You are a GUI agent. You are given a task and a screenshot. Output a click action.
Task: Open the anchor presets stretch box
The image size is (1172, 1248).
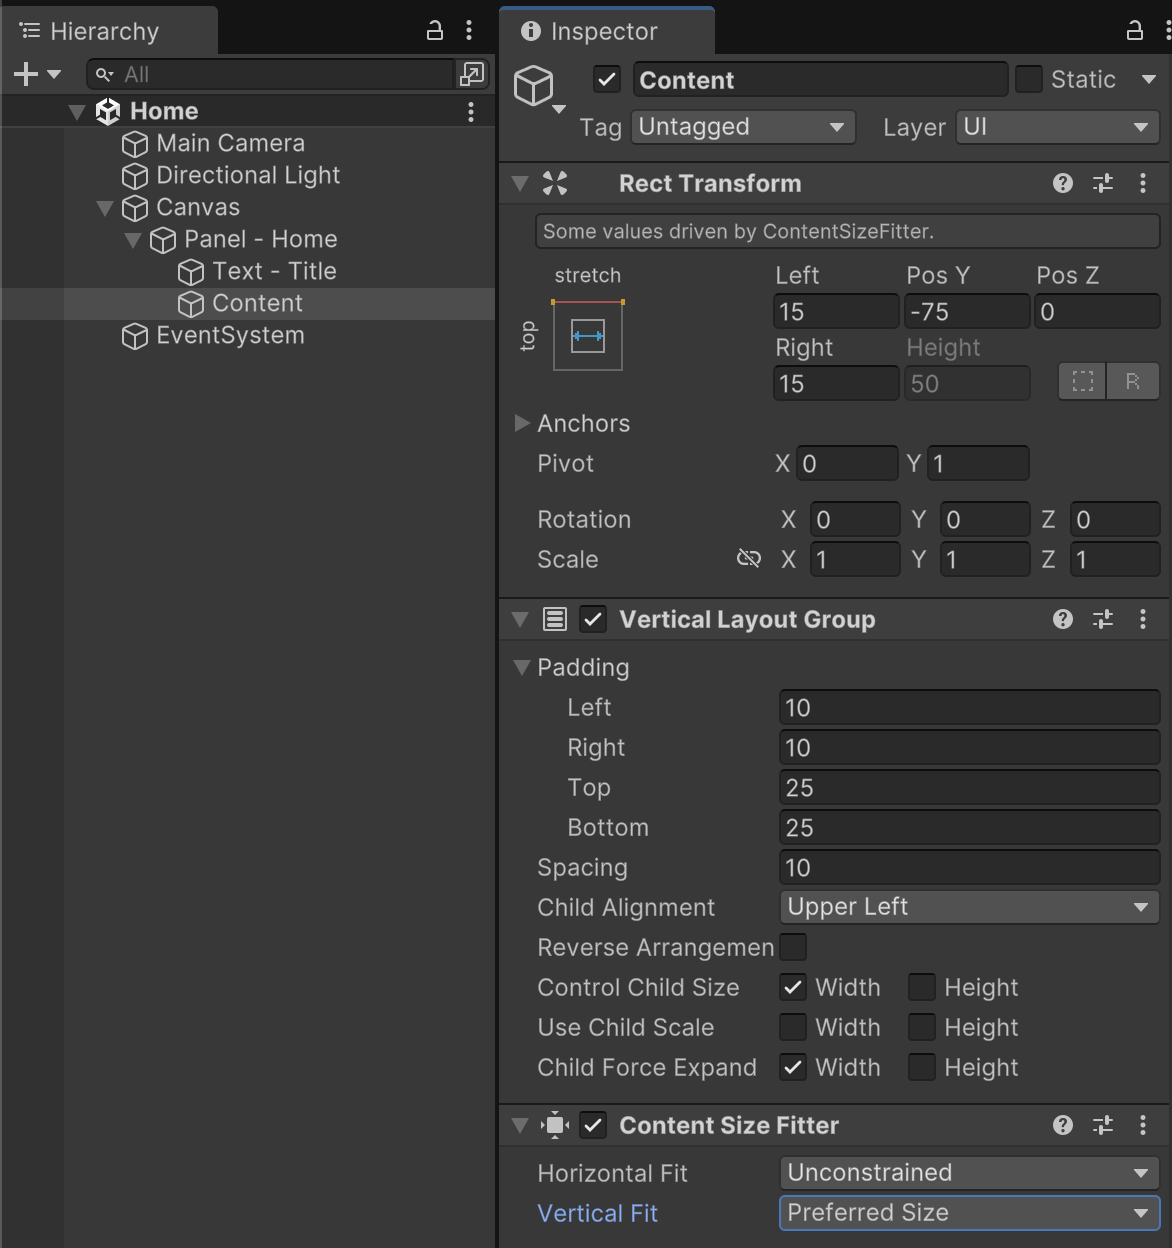588,337
